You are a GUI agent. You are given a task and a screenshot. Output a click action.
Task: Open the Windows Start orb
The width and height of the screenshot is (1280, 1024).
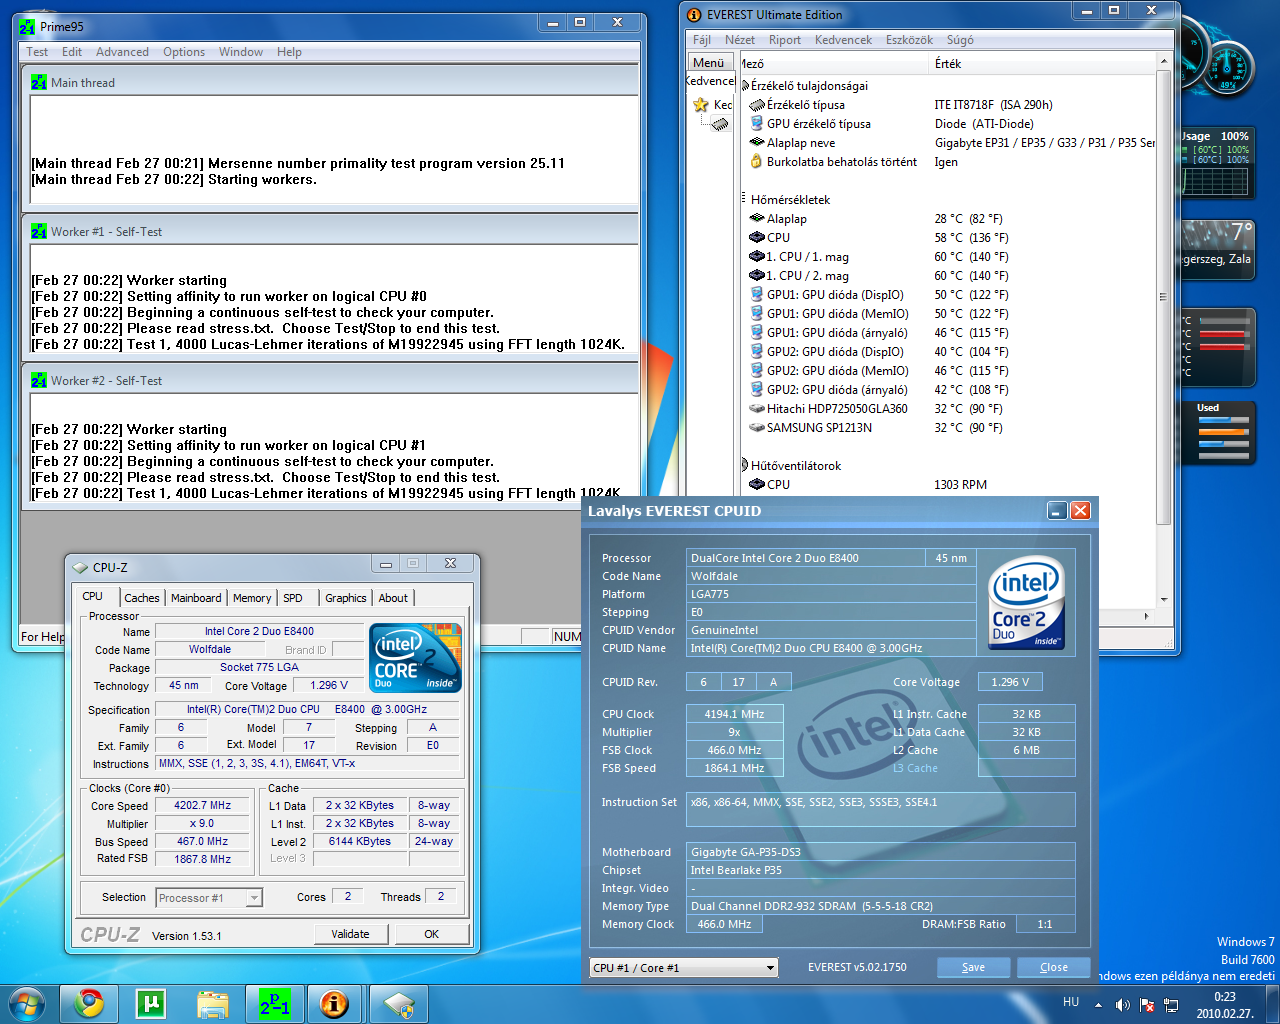[26, 1003]
